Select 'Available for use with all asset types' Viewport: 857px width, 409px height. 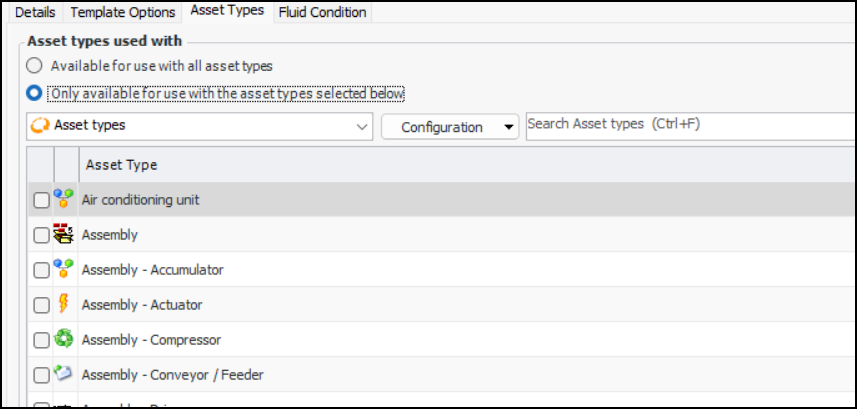tap(35, 66)
